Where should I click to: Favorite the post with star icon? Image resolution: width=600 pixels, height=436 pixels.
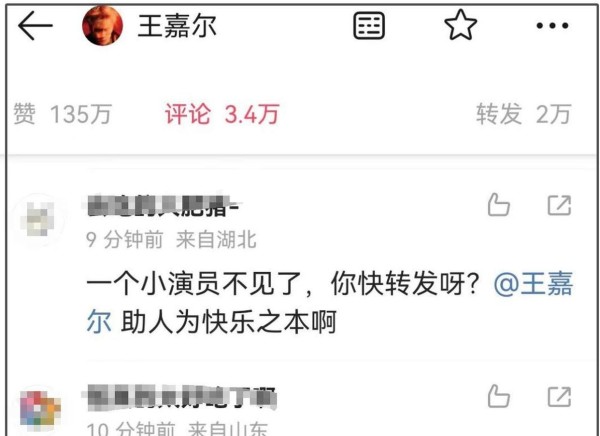pos(461,25)
